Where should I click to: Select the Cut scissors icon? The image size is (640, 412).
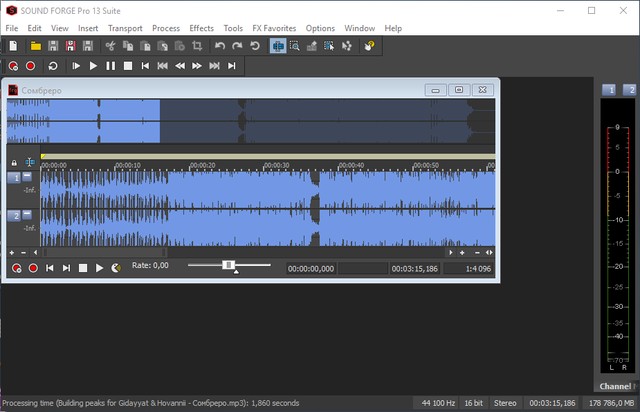pyautogui.click(x=110, y=46)
